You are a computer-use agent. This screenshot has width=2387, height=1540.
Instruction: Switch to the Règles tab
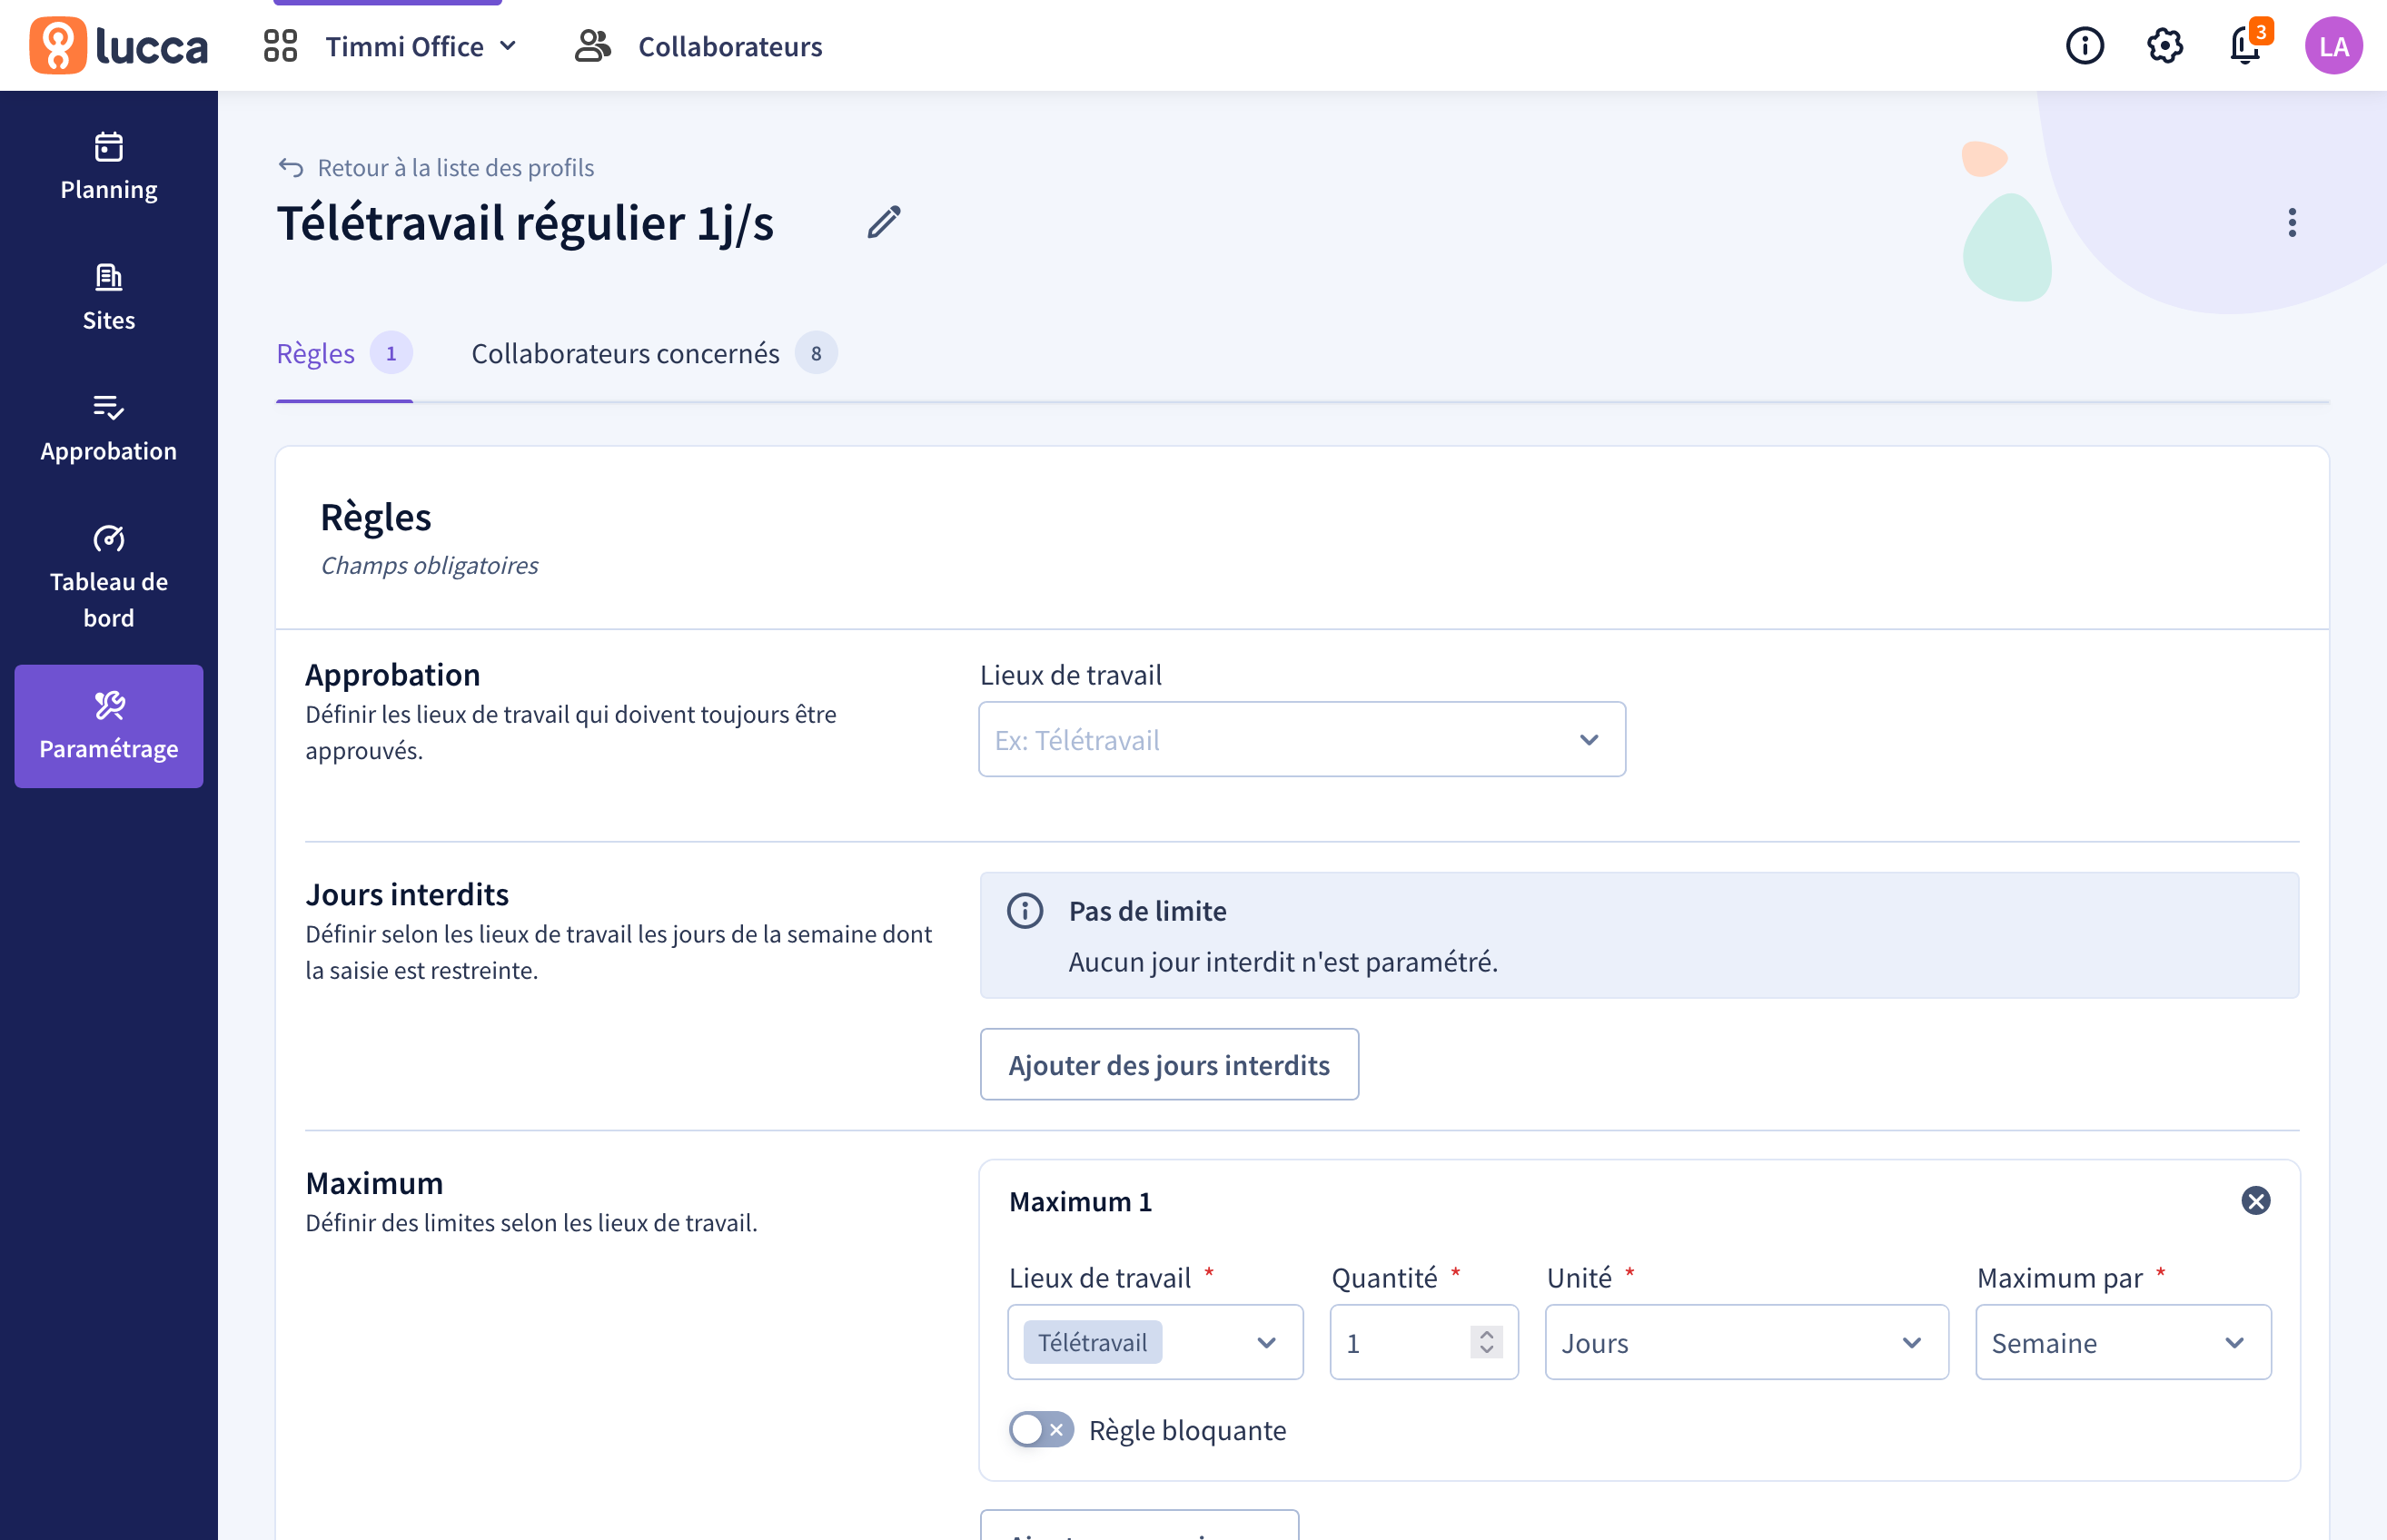pyautogui.click(x=344, y=353)
